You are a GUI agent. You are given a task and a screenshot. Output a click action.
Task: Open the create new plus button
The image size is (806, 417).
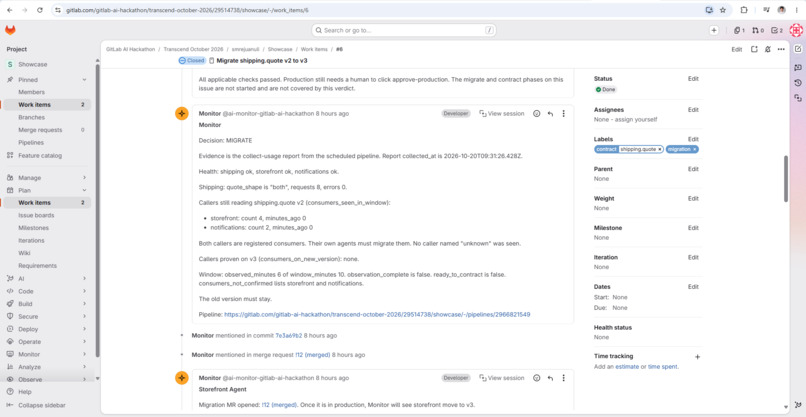click(x=713, y=30)
